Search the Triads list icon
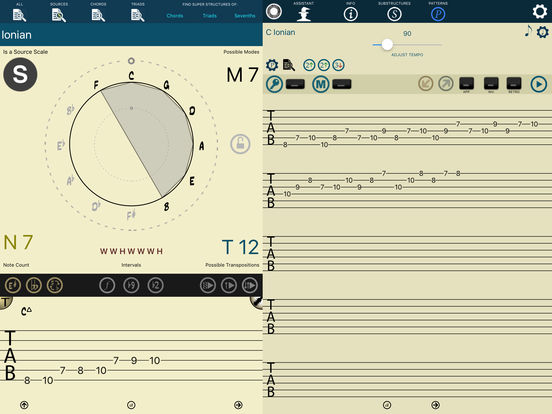Image resolution: width=552 pixels, height=414 pixels. (x=137, y=15)
